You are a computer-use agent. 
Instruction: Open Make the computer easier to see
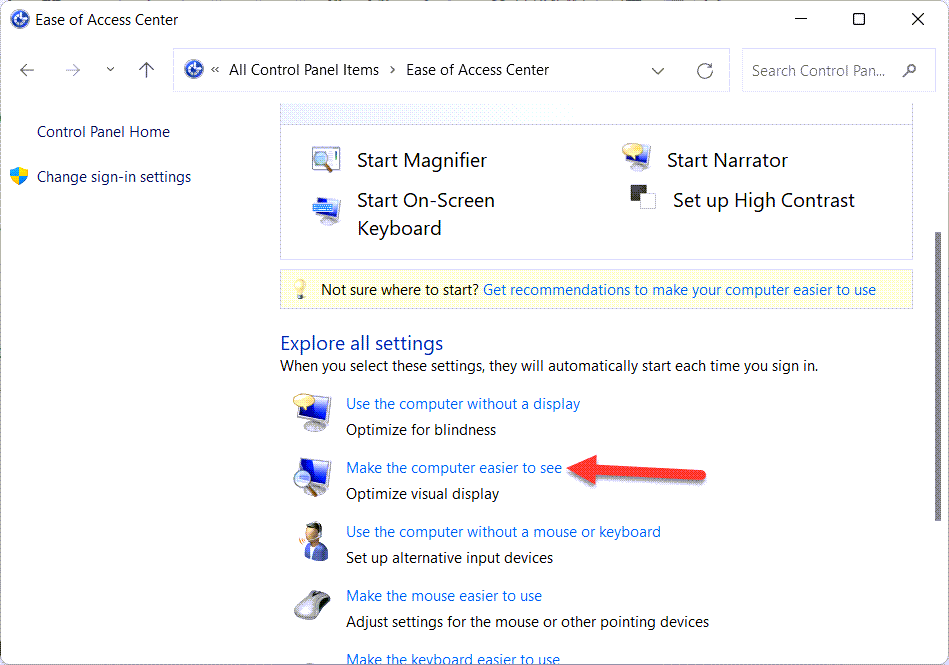(x=454, y=468)
